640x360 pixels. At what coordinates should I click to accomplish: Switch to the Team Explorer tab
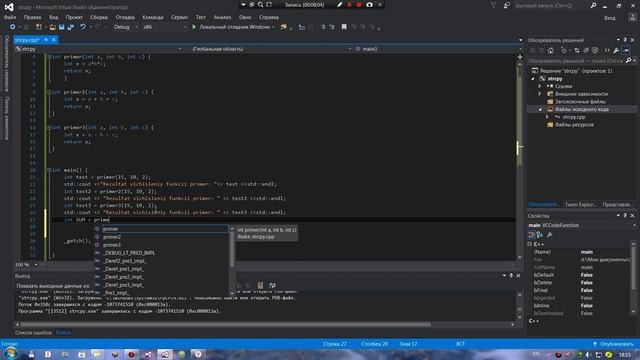580,204
